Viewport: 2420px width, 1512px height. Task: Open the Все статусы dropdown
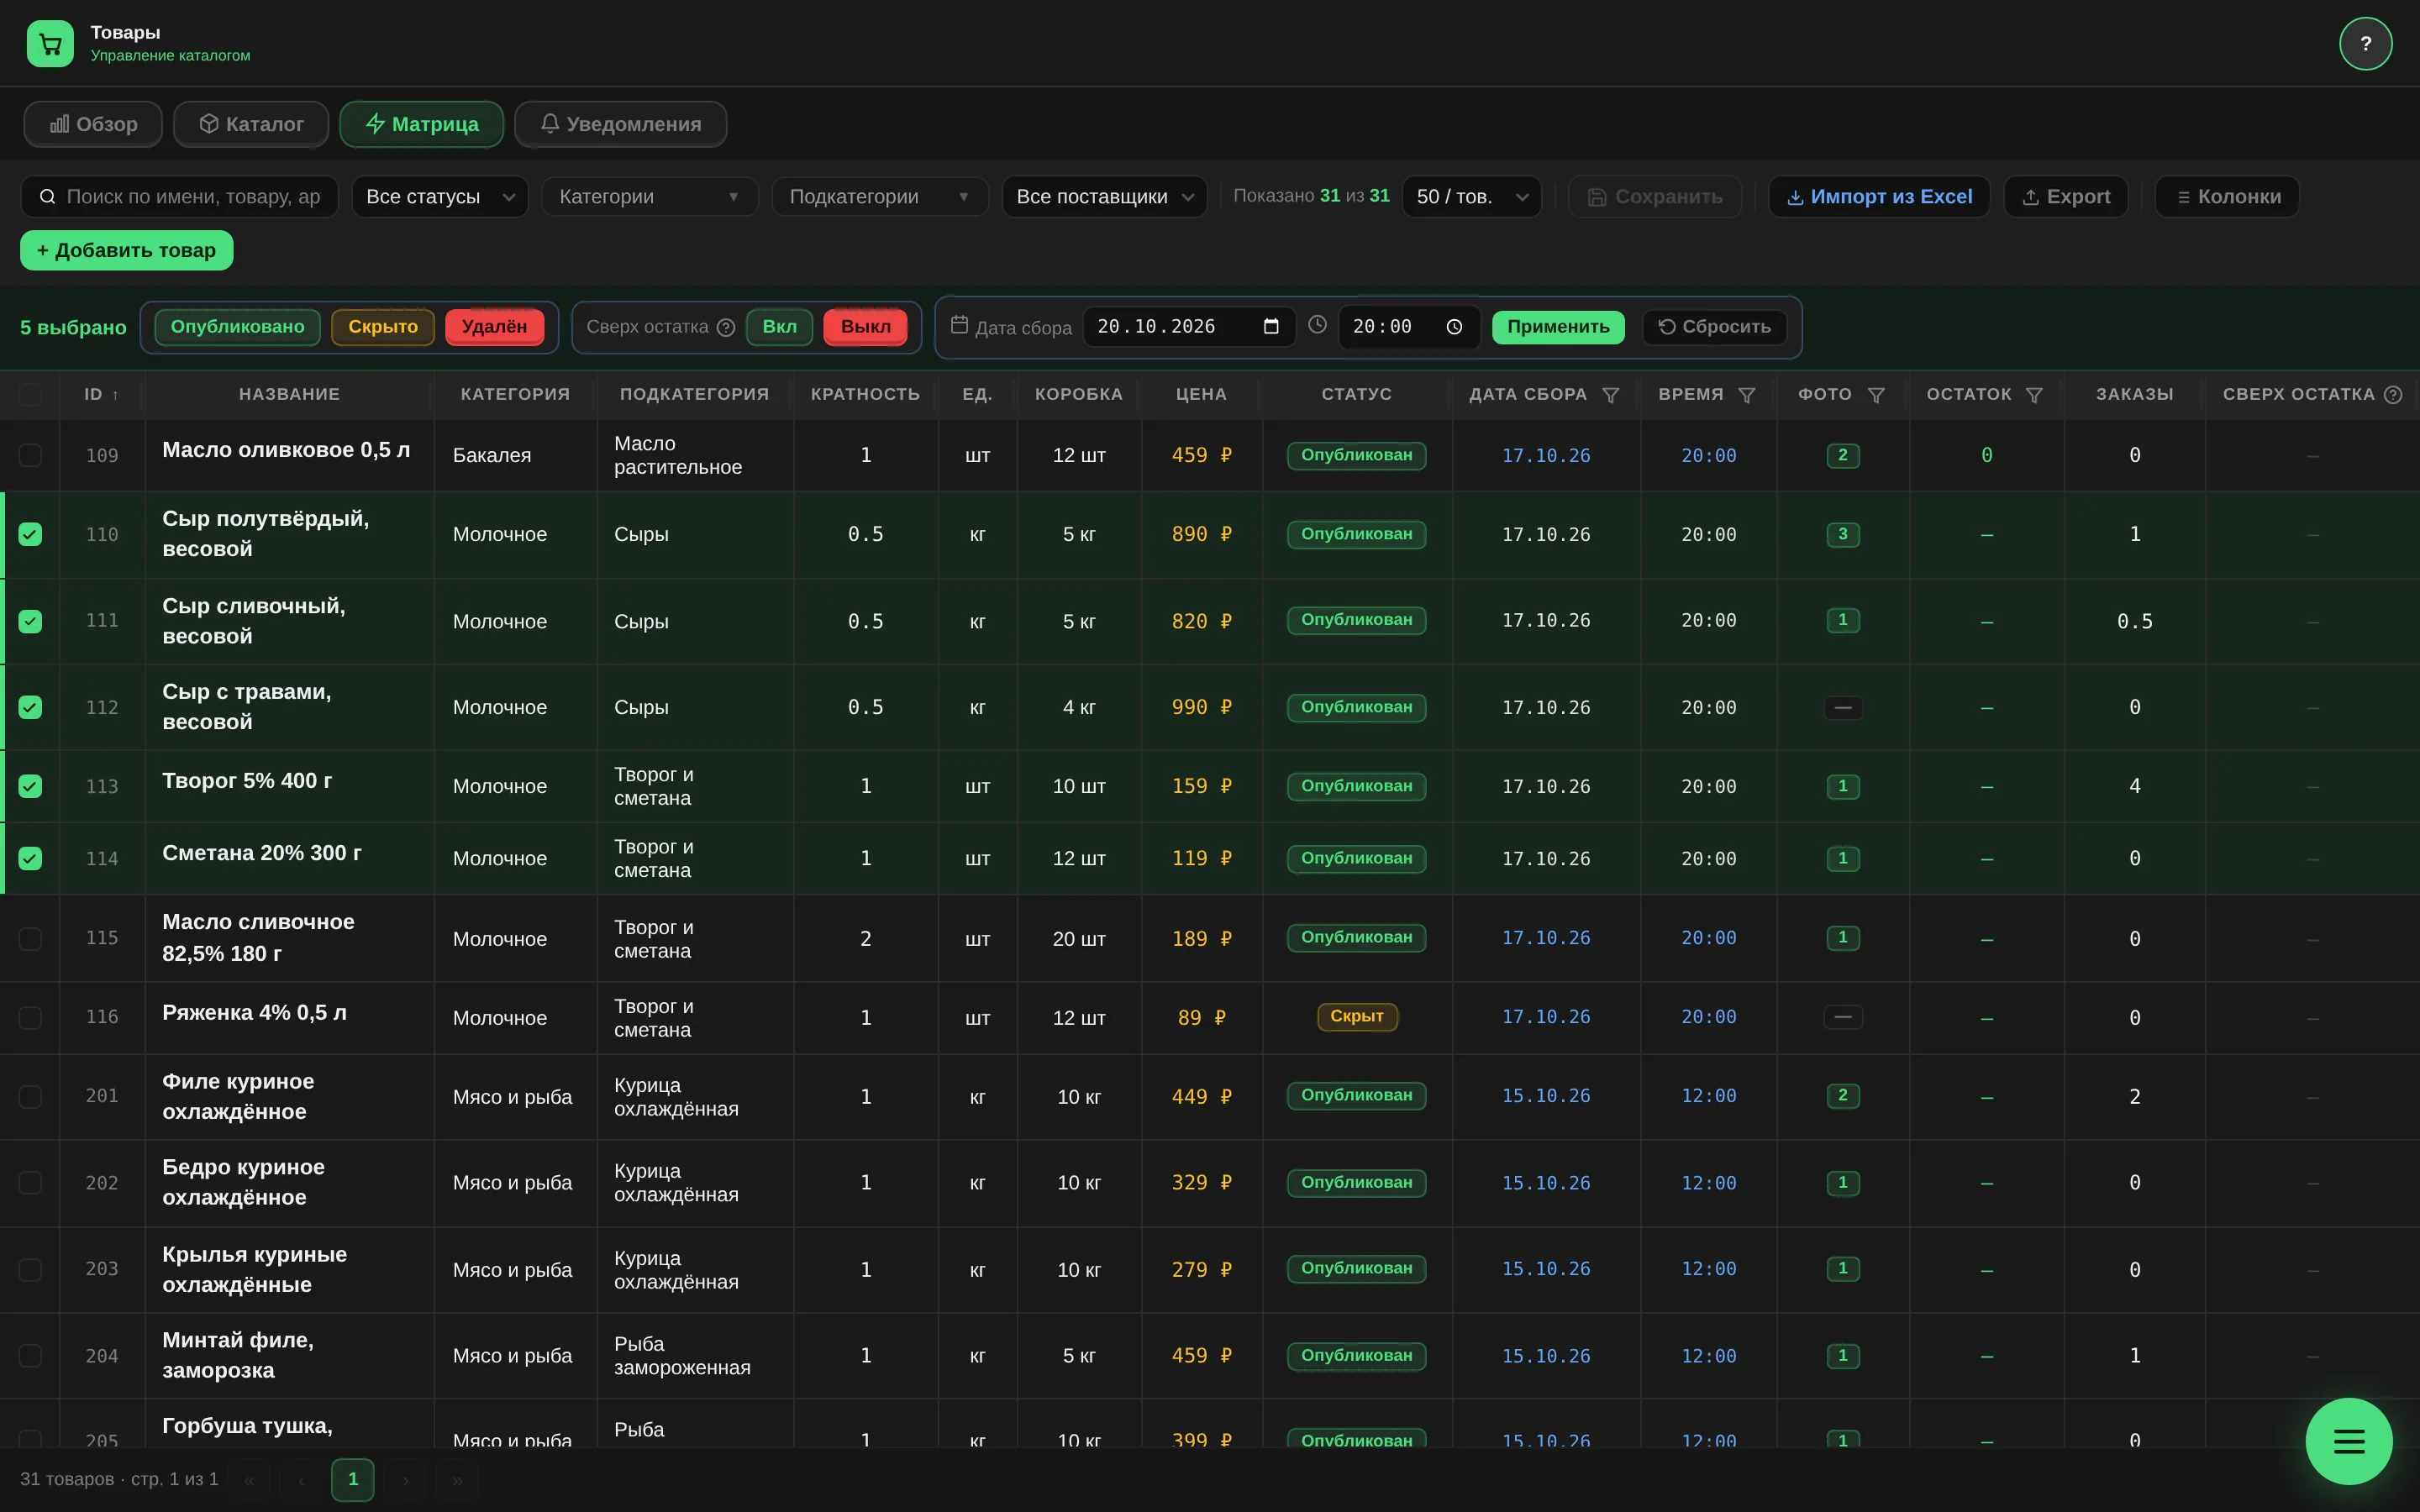click(x=440, y=197)
